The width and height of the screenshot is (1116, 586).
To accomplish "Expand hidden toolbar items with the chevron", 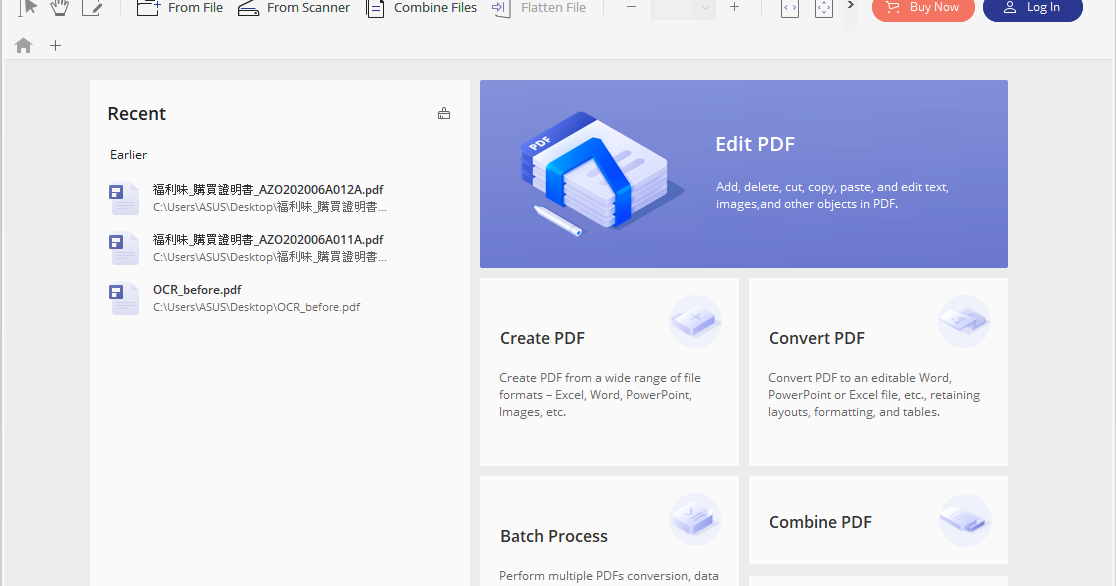I will (849, 8).
